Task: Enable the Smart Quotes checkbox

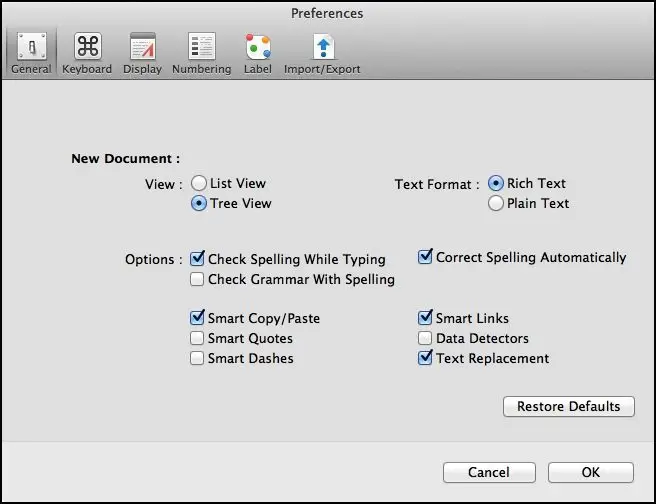Action: pyautogui.click(x=197, y=338)
